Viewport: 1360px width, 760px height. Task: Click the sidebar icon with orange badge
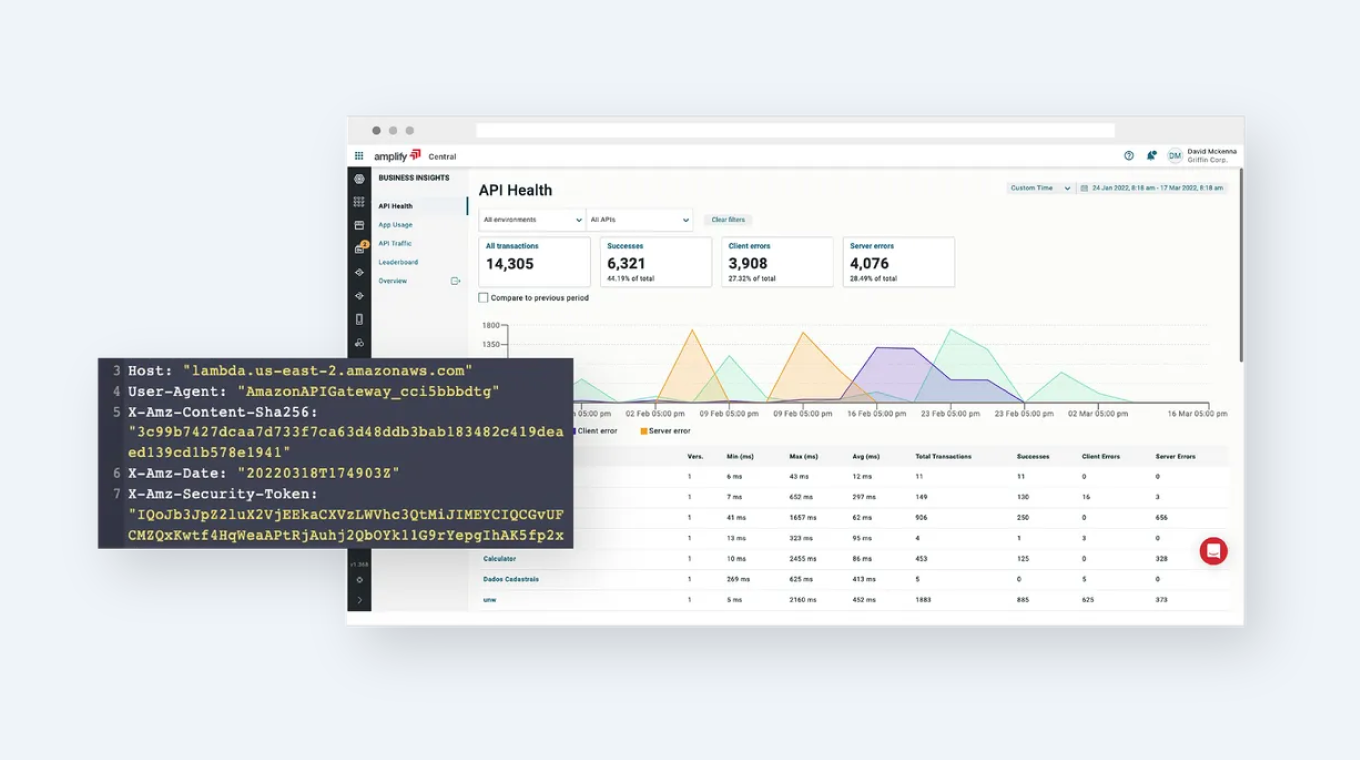[360, 248]
